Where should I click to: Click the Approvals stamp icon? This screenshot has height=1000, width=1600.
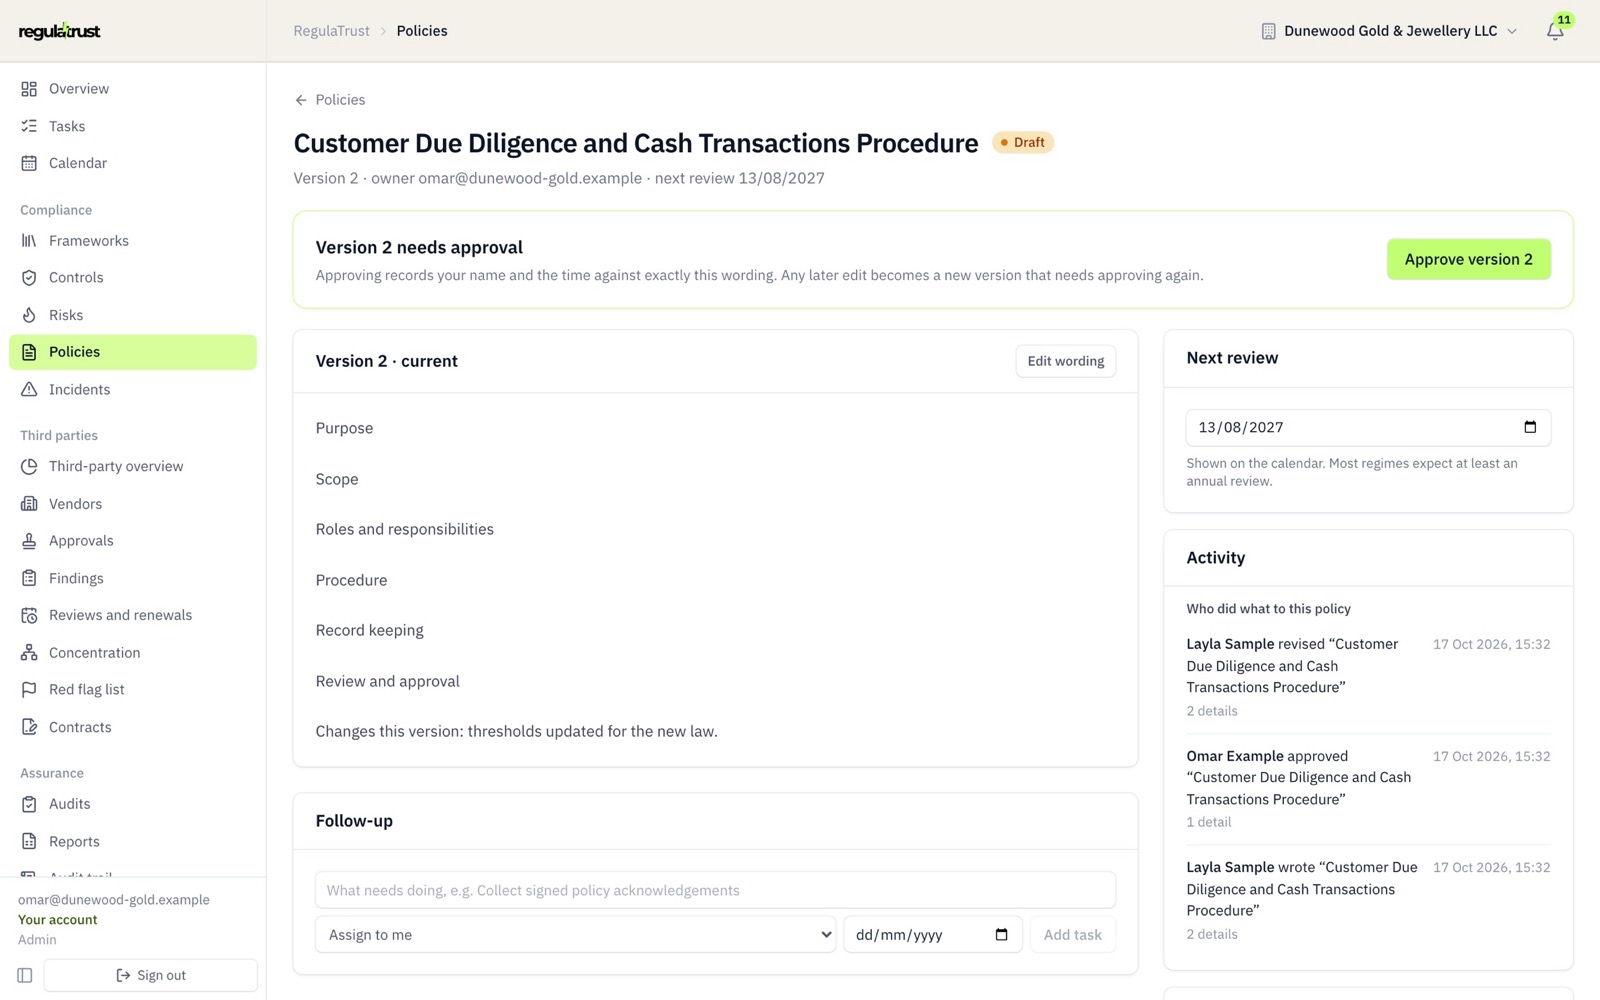tap(29, 541)
